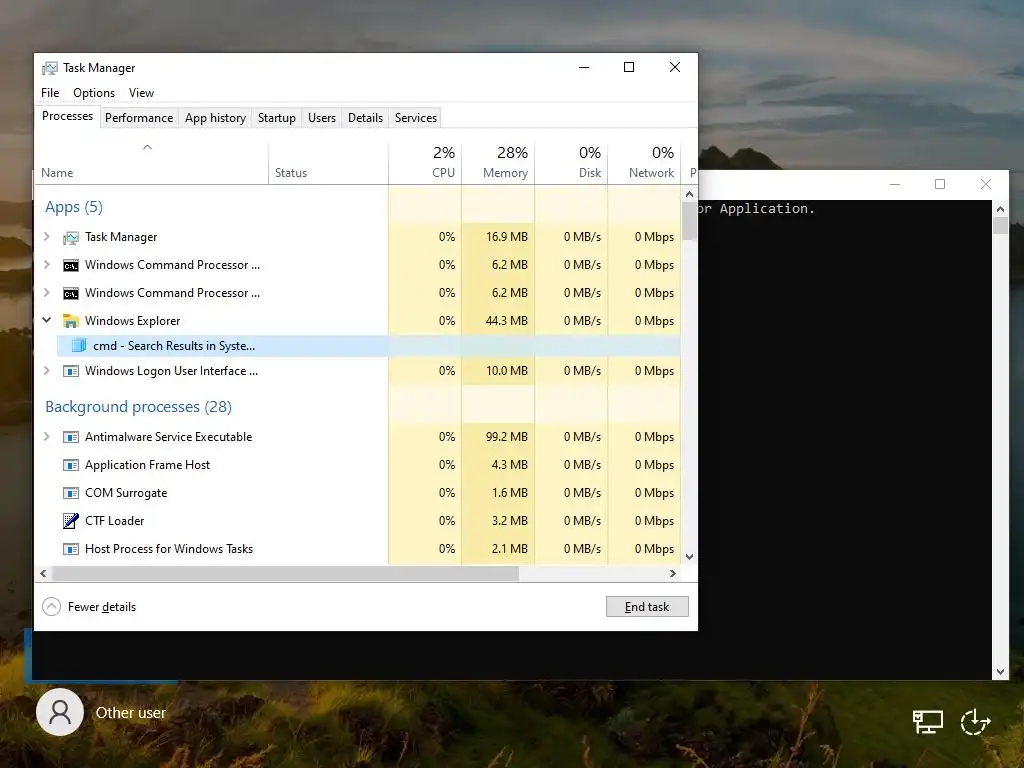Viewport: 1024px width, 768px height.
Task: Open the View menu
Action: [x=141, y=93]
